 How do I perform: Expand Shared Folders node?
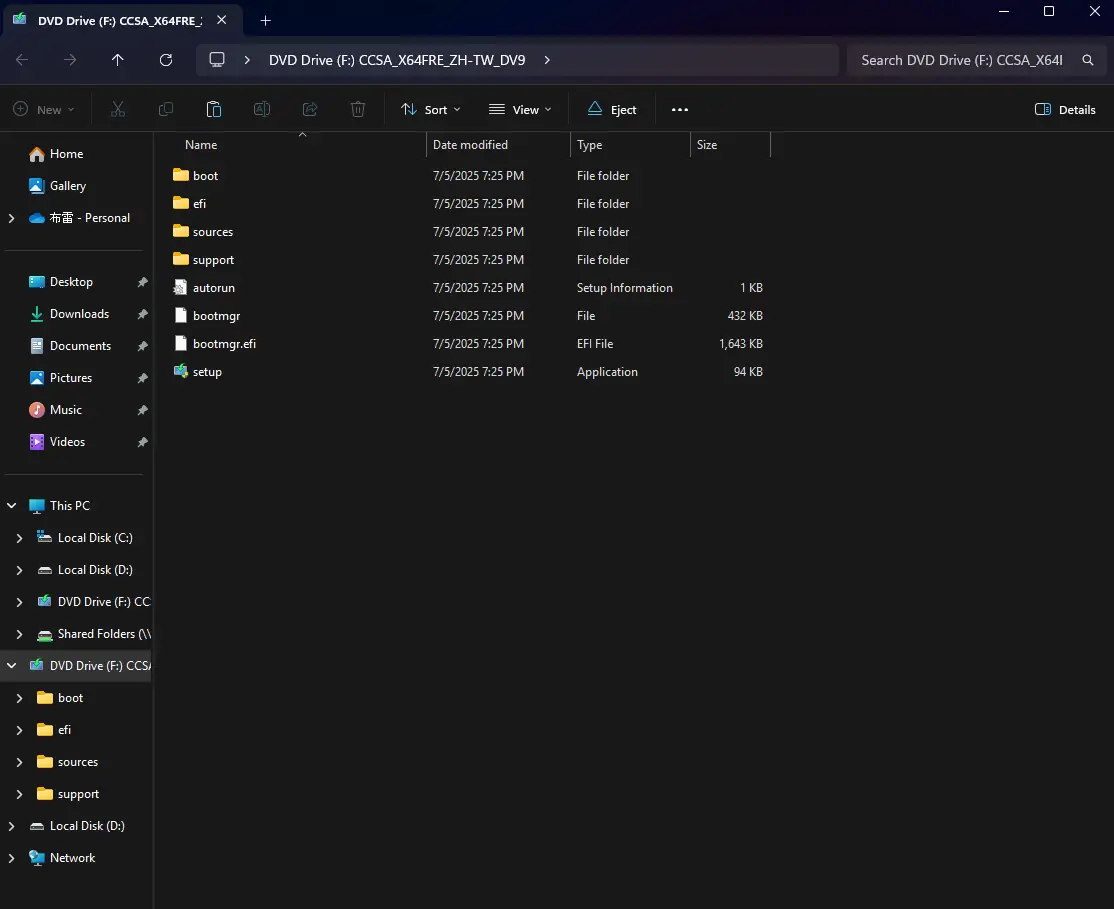pyautogui.click(x=19, y=634)
